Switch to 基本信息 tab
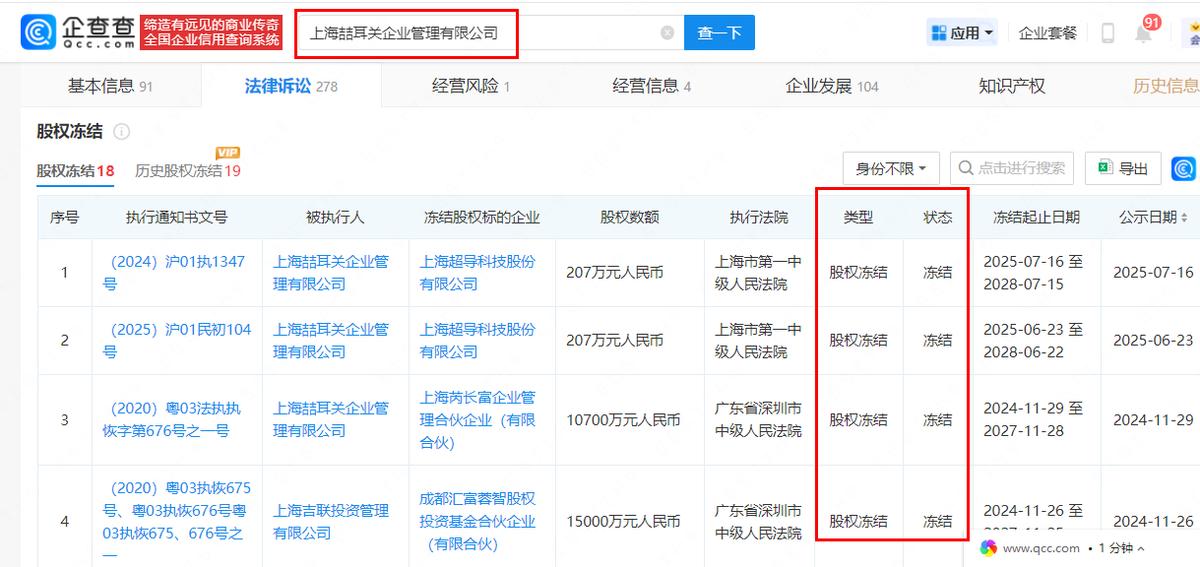Image resolution: width=1200 pixels, height=567 pixels. click(110, 86)
